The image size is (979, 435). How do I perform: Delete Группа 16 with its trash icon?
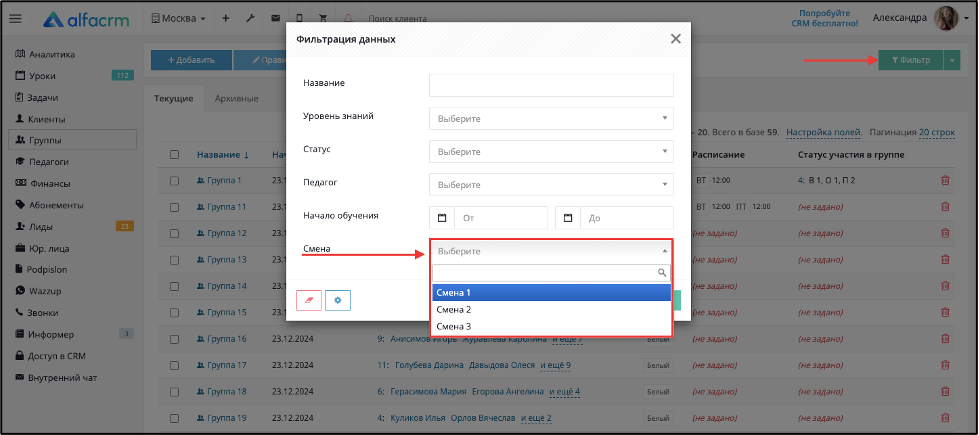point(945,339)
